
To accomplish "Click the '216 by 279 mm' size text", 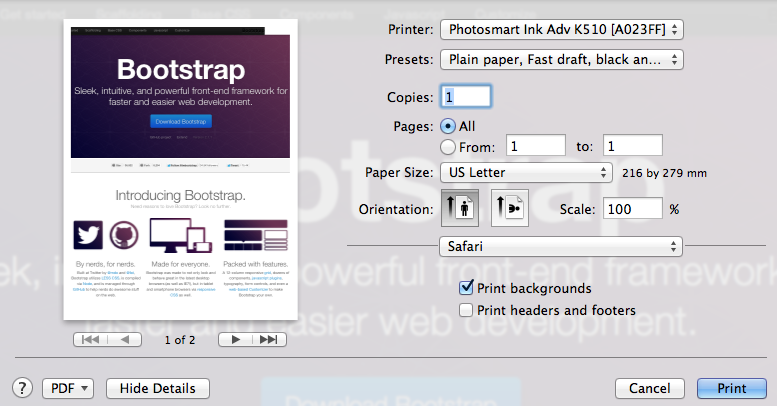I will (x=665, y=173).
